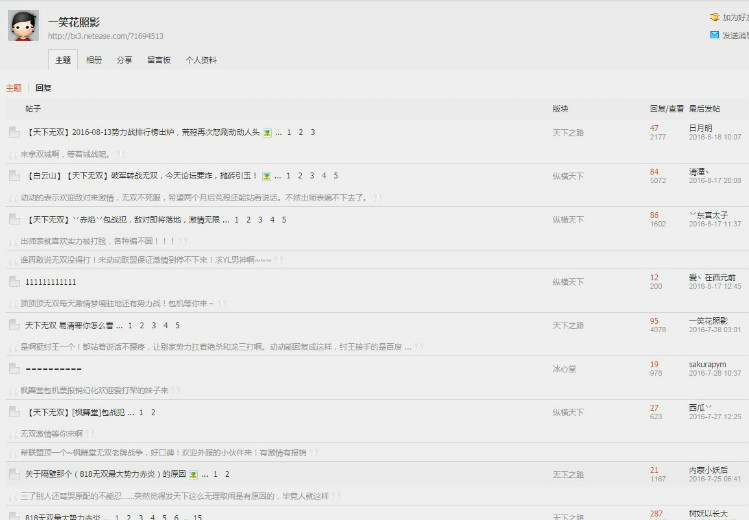This screenshot has width=749, height=520.
Task: Click thread icon for 111111111111 post
Action: [14, 282]
